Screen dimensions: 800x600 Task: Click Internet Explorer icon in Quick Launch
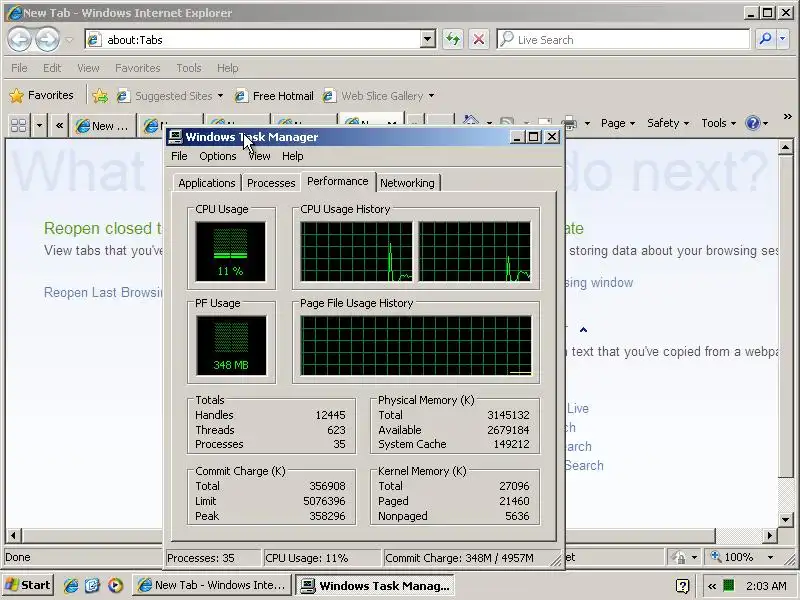point(71,585)
